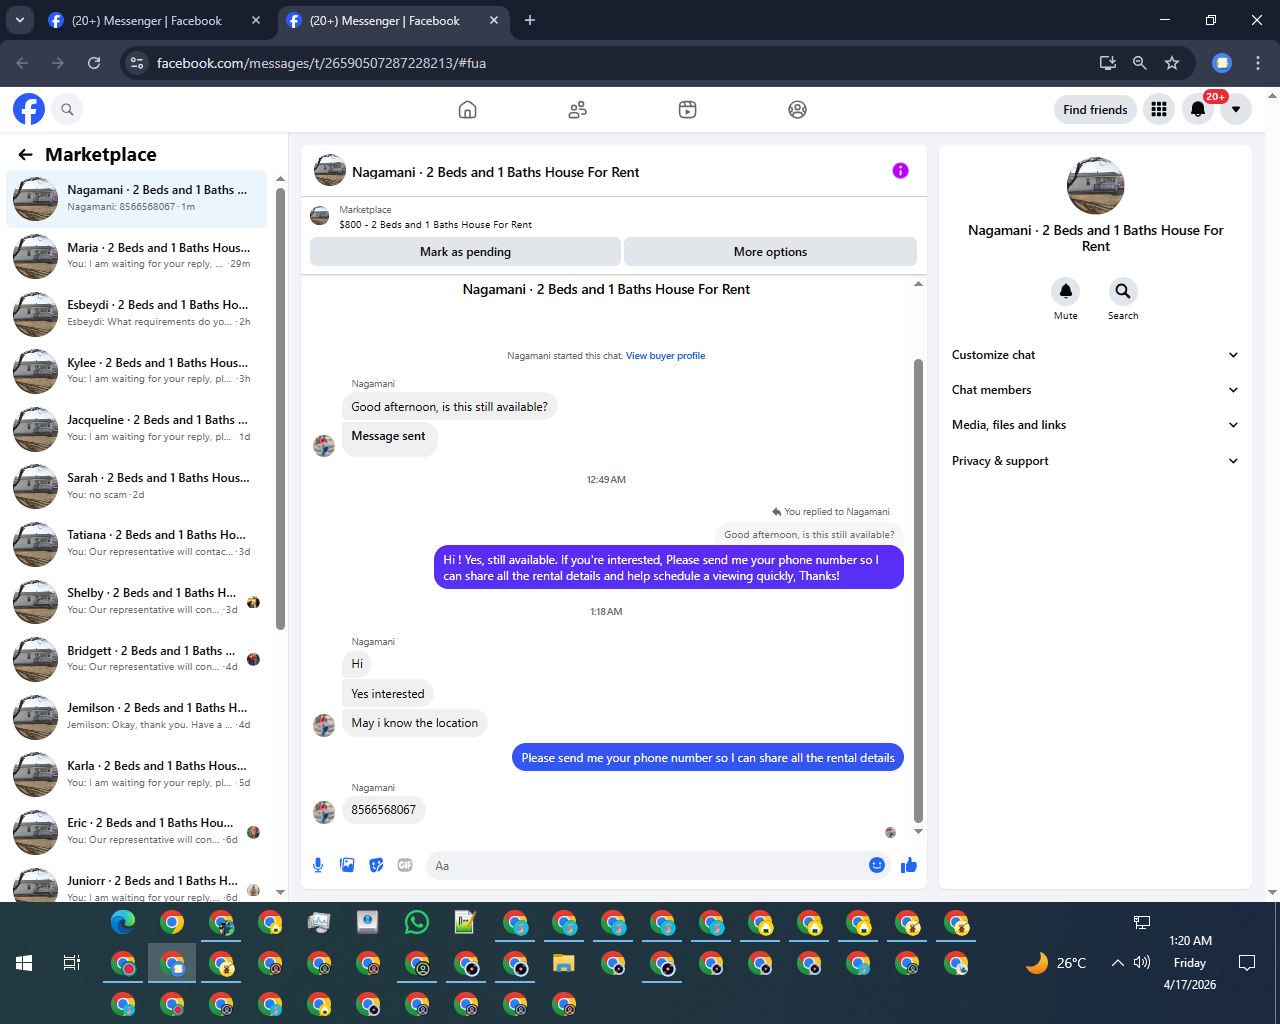Open Microsoft Edge from the taskbar

point(123,922)
